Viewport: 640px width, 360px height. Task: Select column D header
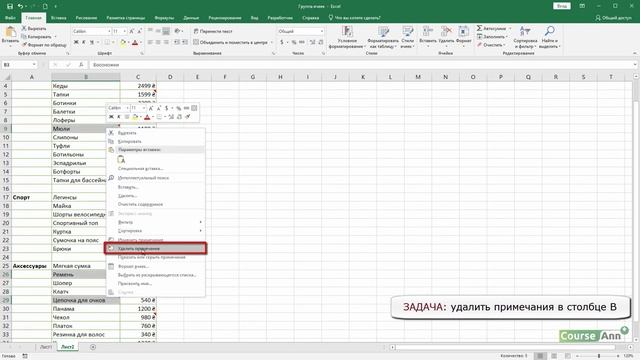(170, 77)
